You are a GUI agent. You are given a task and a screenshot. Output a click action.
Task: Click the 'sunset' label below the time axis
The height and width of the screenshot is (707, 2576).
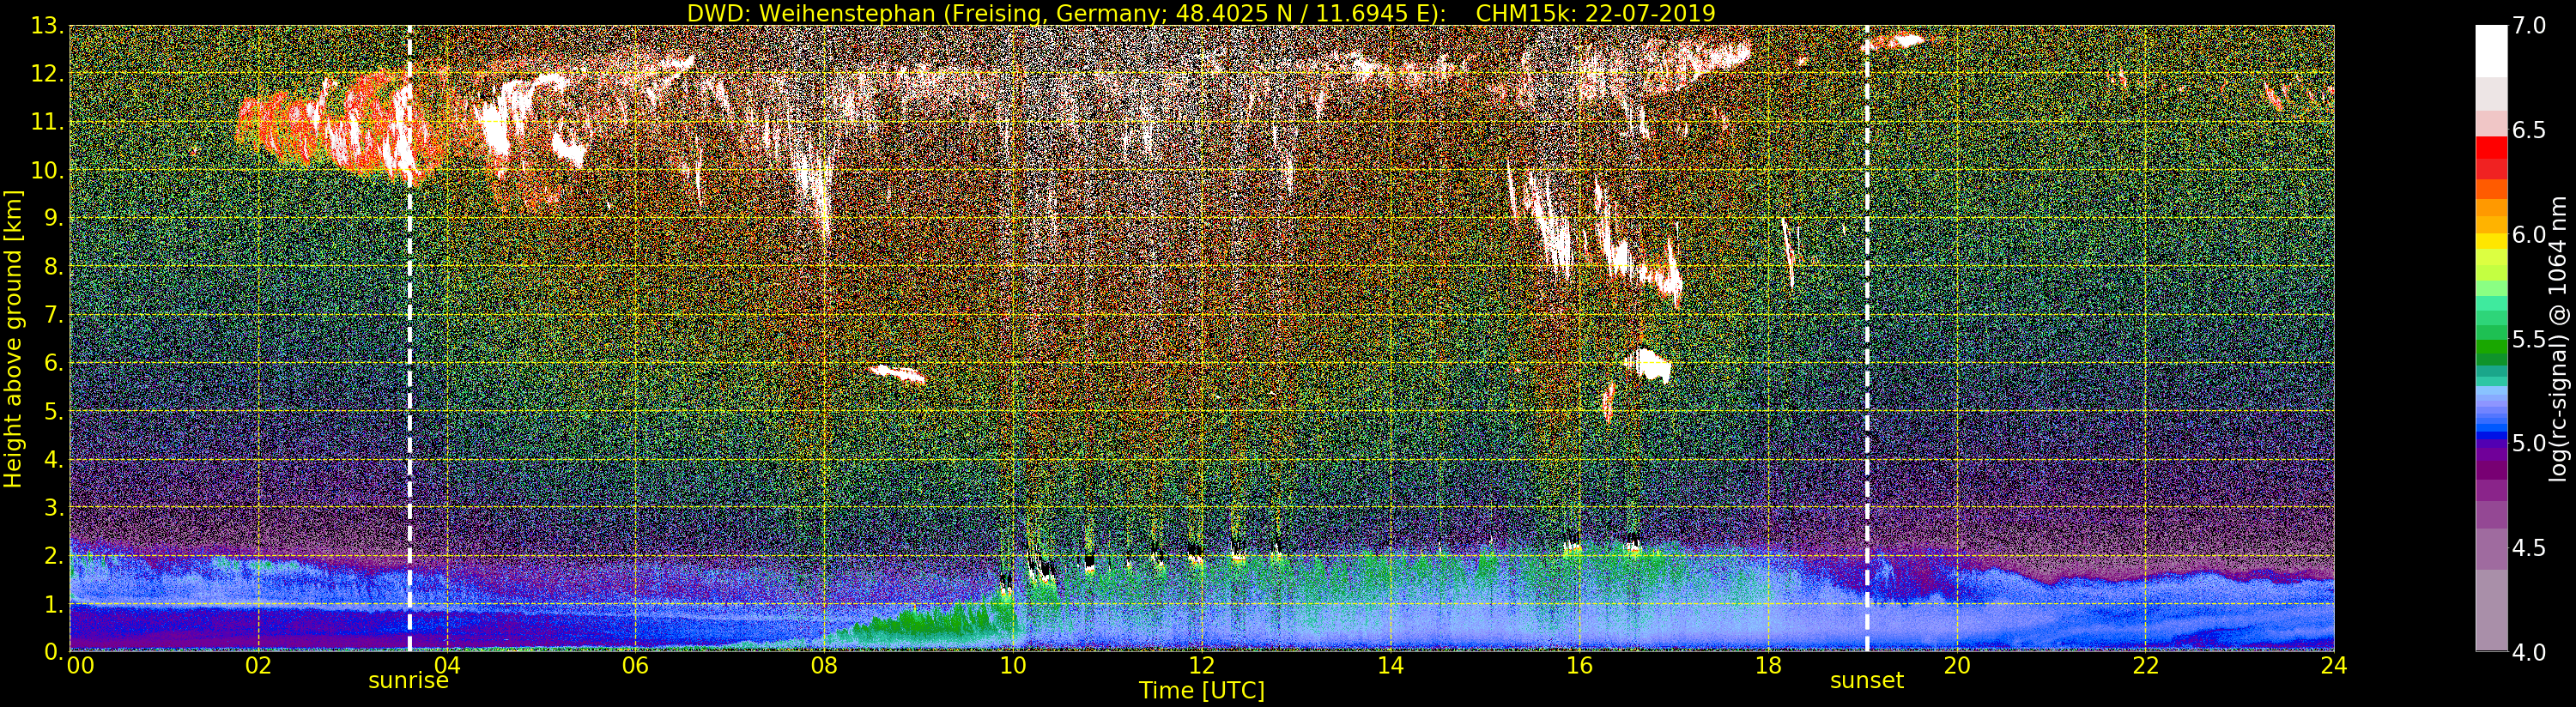click(1867, 681)
